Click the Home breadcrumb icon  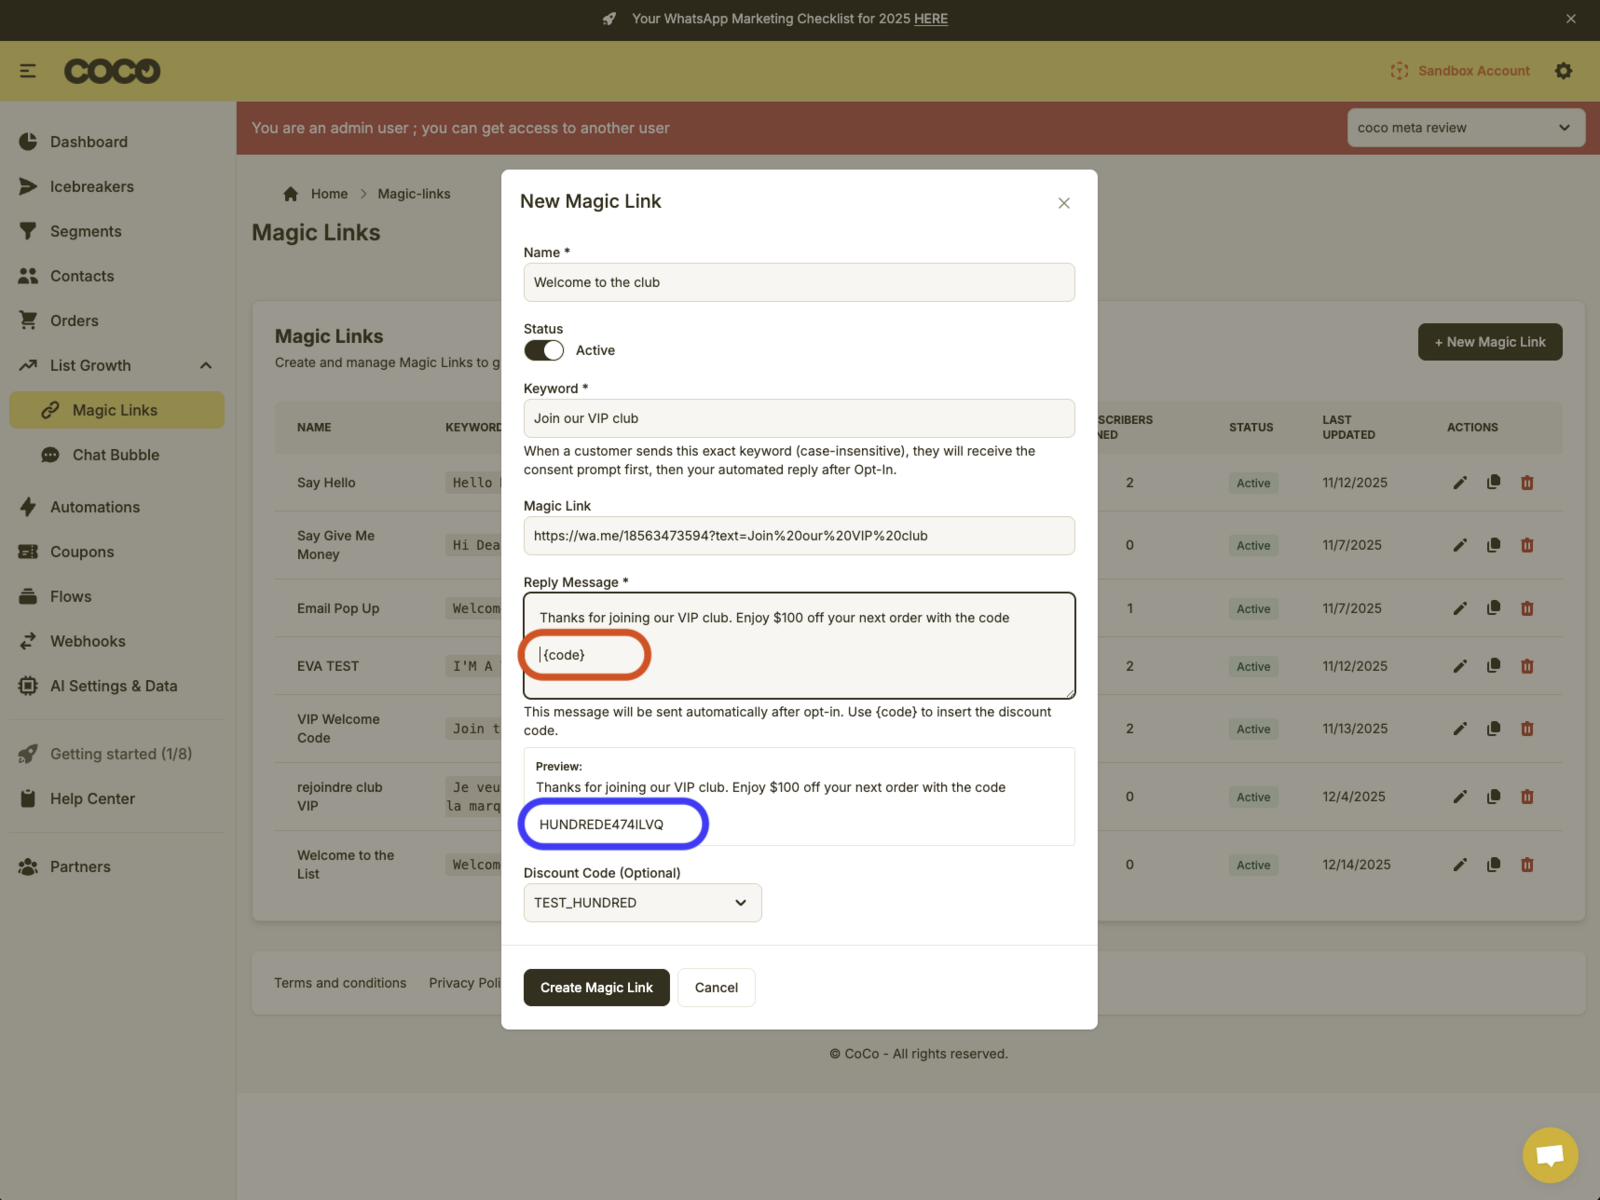coord(291,194)
